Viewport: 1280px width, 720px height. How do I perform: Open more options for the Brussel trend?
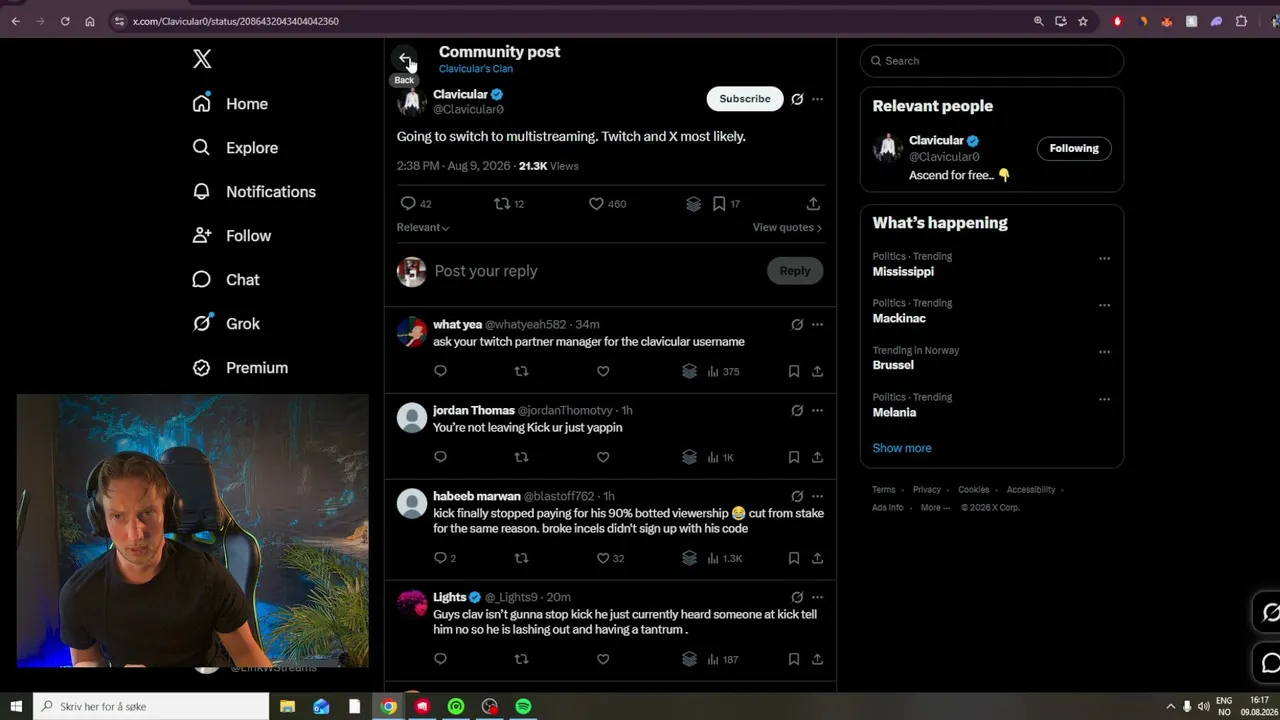(x=1104, y=352)
